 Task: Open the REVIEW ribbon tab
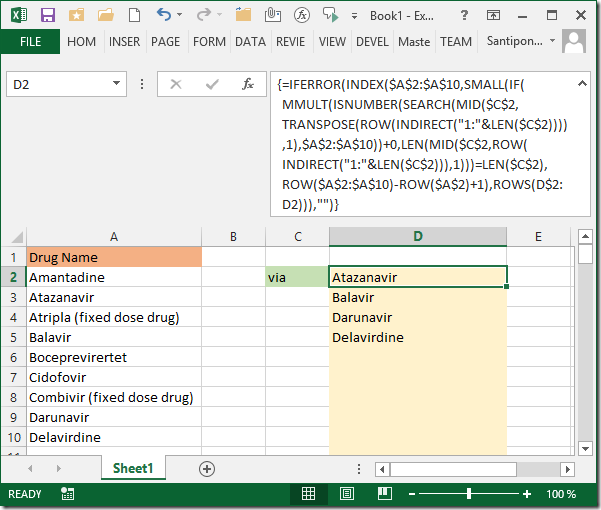coord(291,41)
